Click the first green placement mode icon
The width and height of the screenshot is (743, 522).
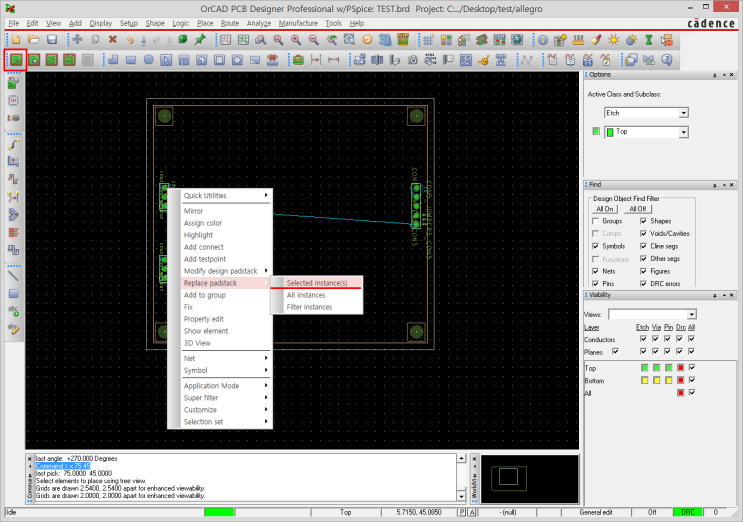pos(17,60)
